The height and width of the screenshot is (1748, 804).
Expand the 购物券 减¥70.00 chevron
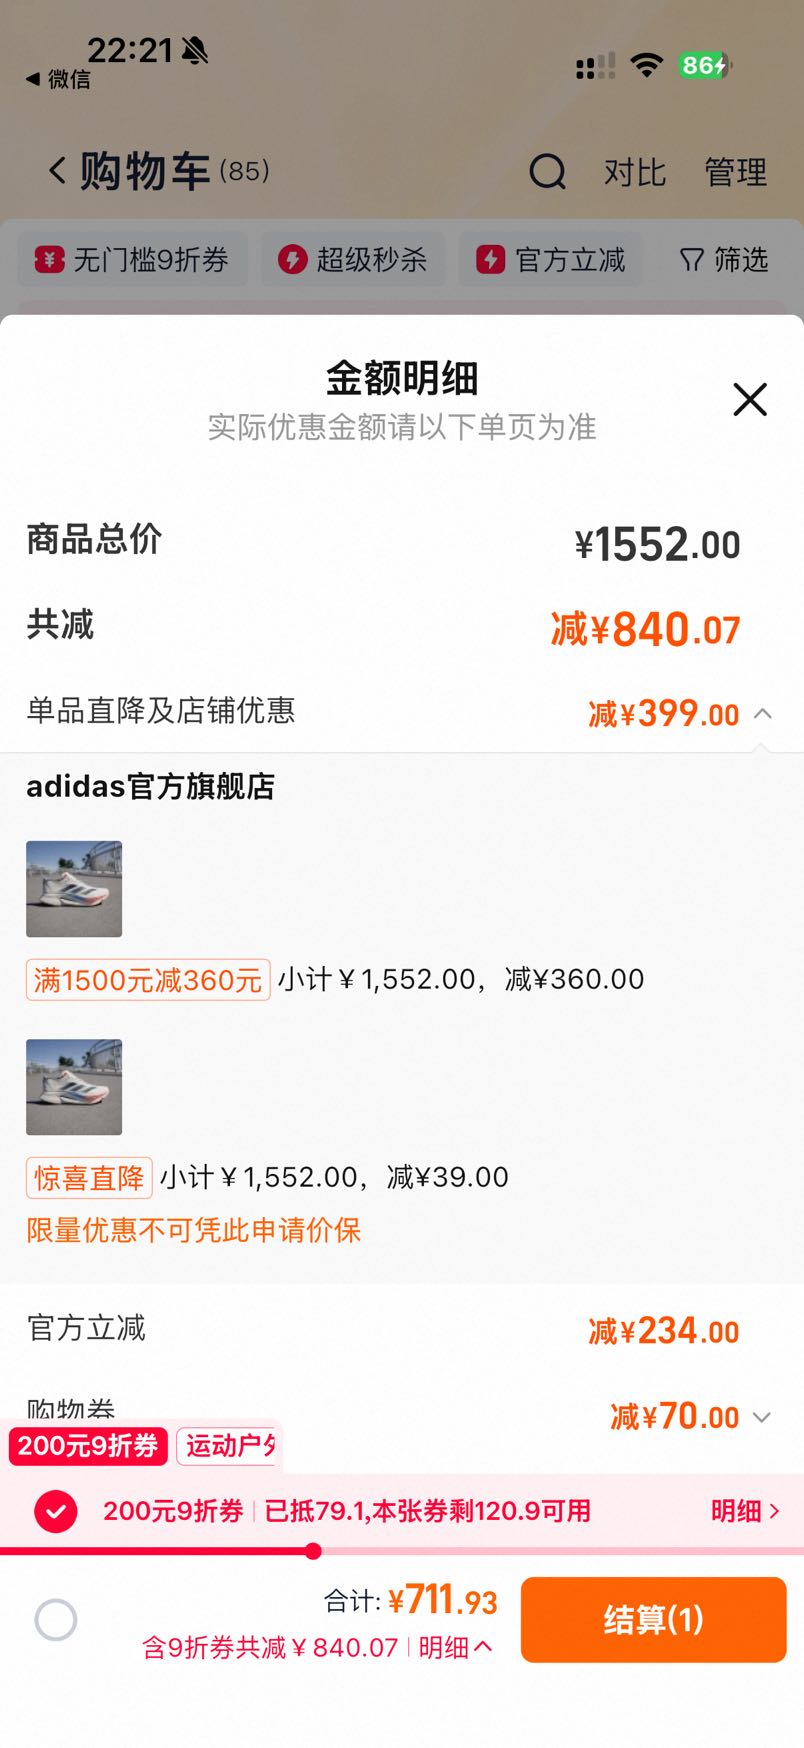pos(762,1417)
